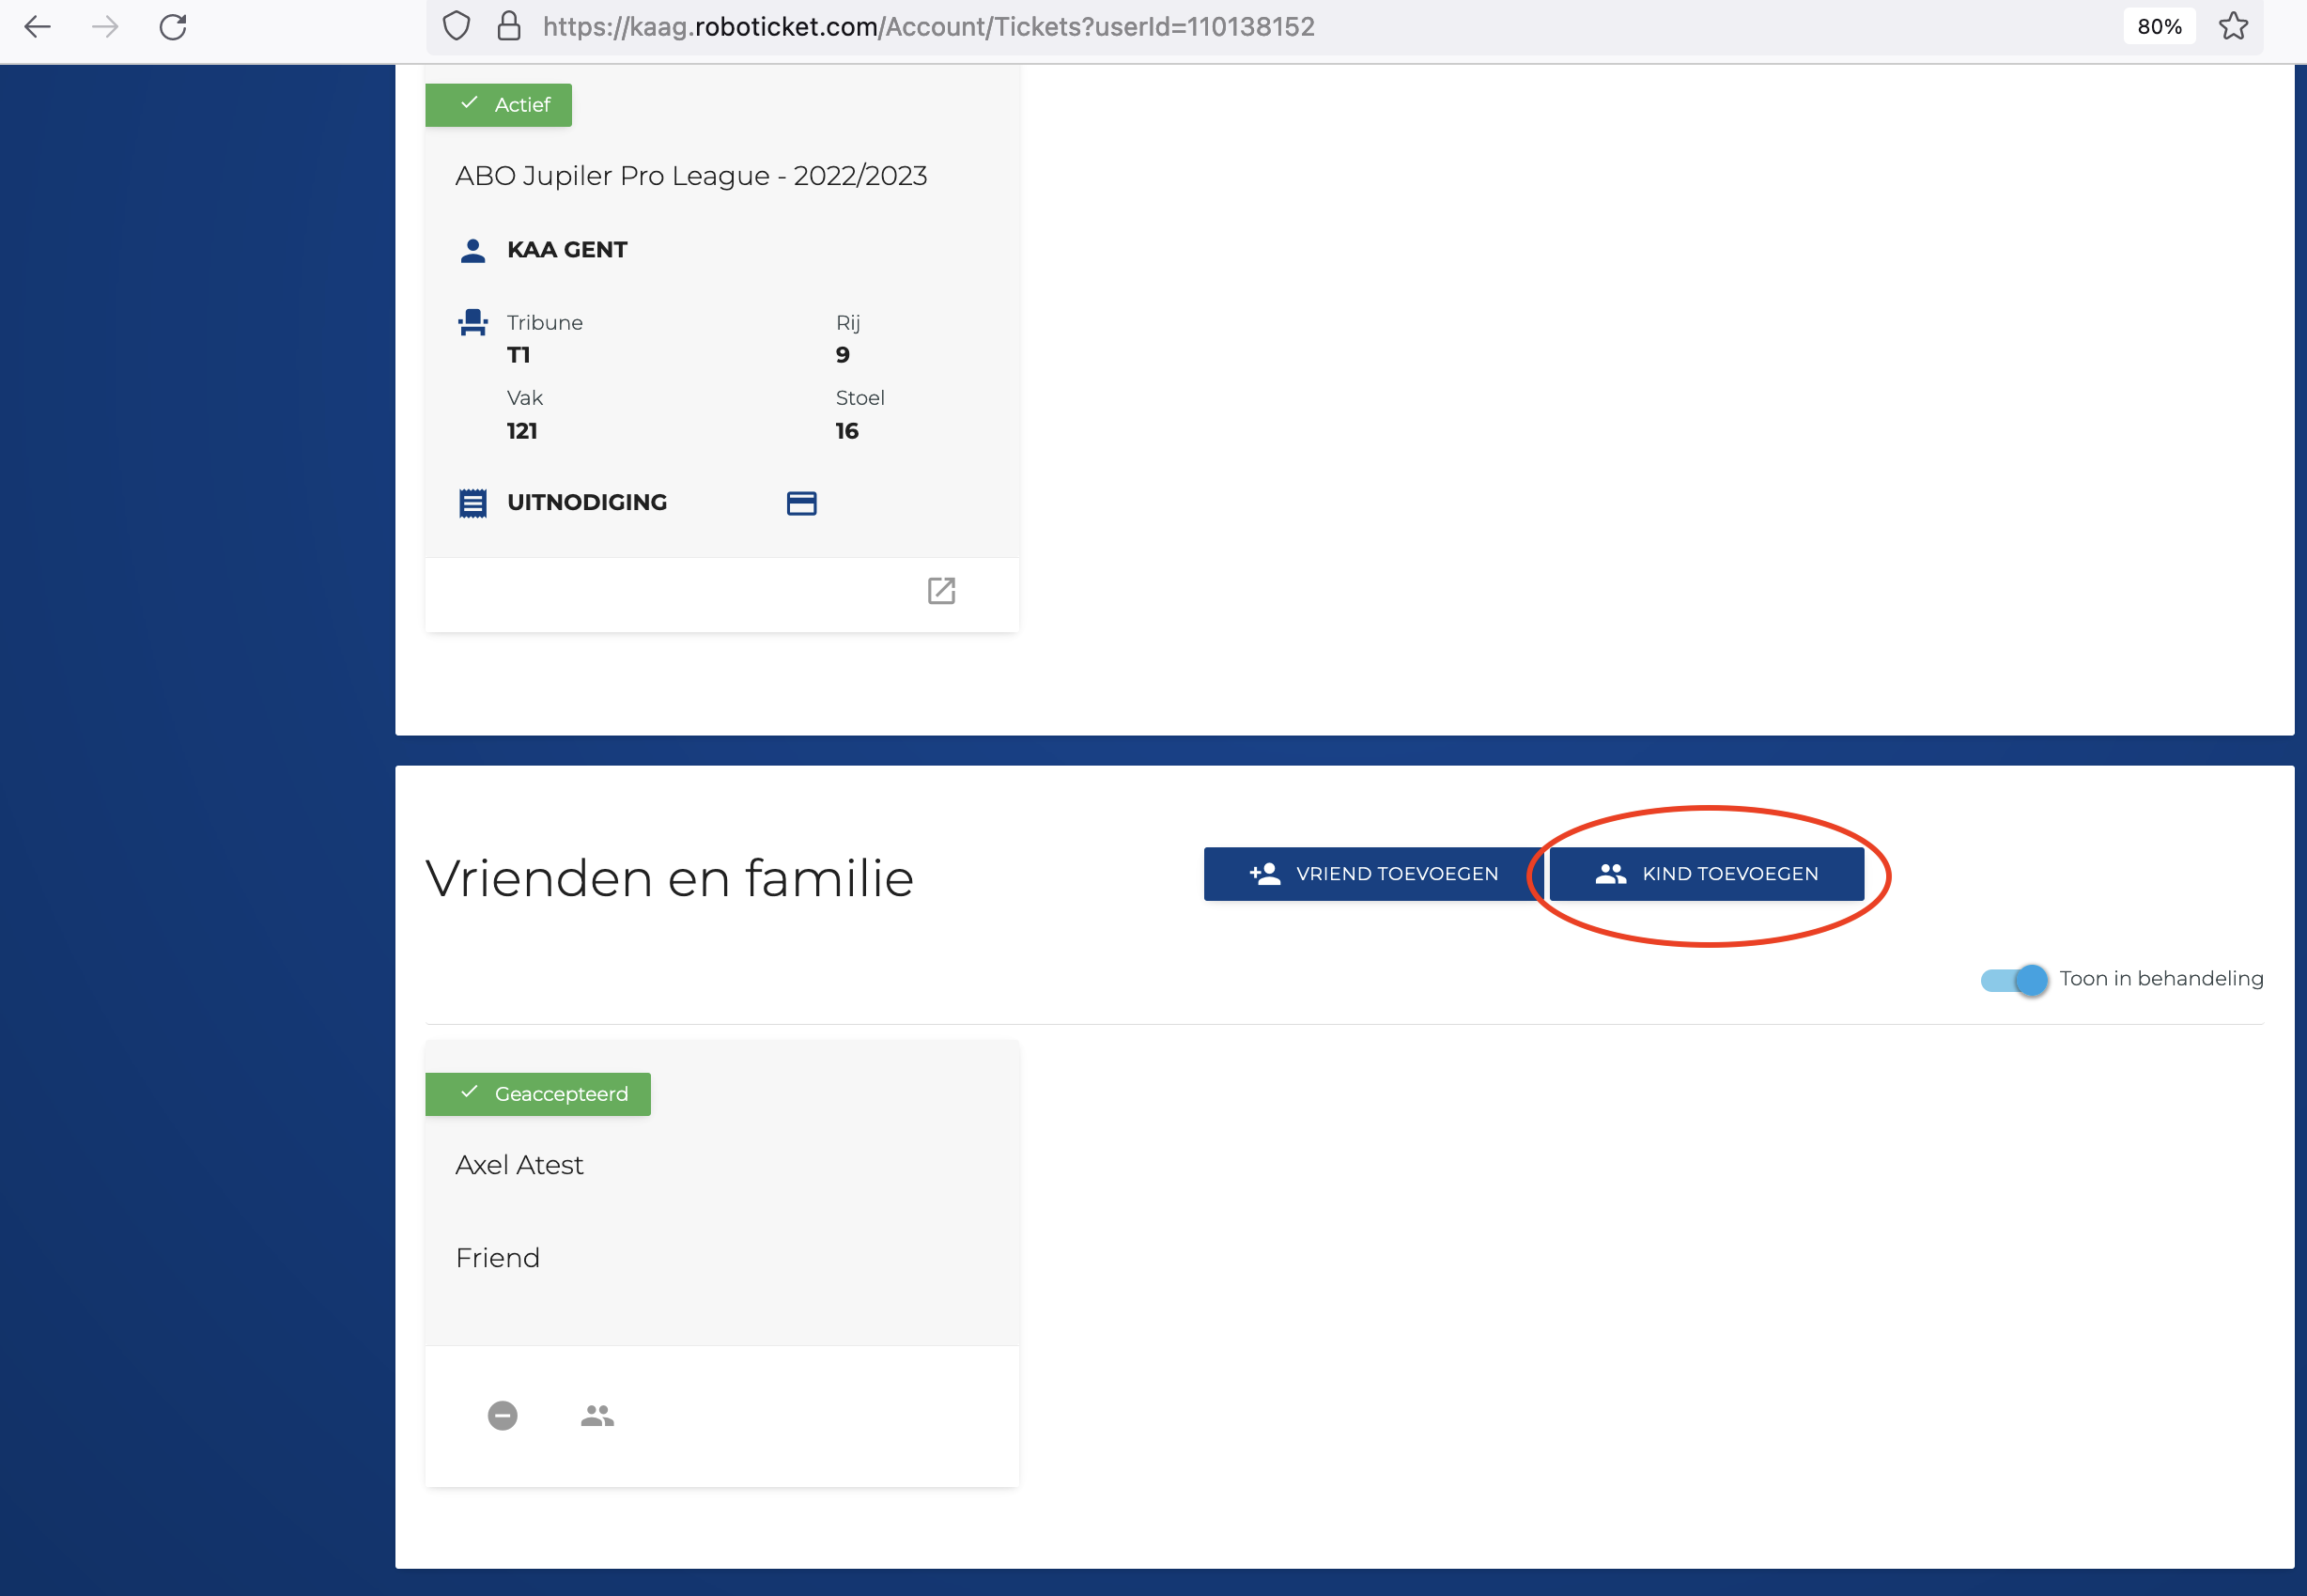Open the shield tracking protection icon

tap(456, 26)
